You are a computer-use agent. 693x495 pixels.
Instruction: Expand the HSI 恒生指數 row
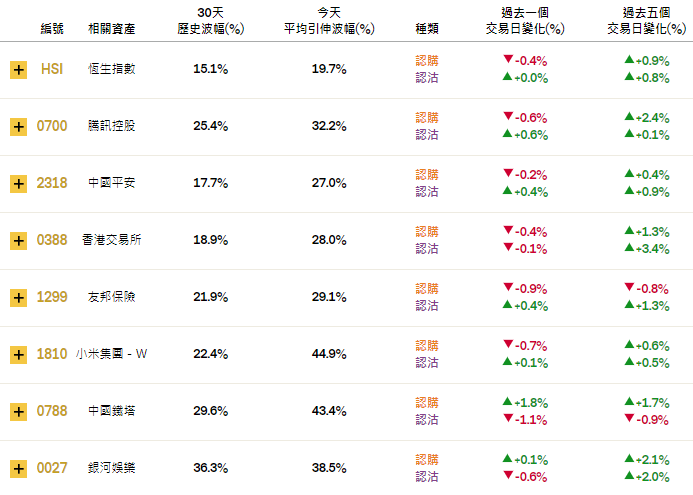click(x=19, y=70)
